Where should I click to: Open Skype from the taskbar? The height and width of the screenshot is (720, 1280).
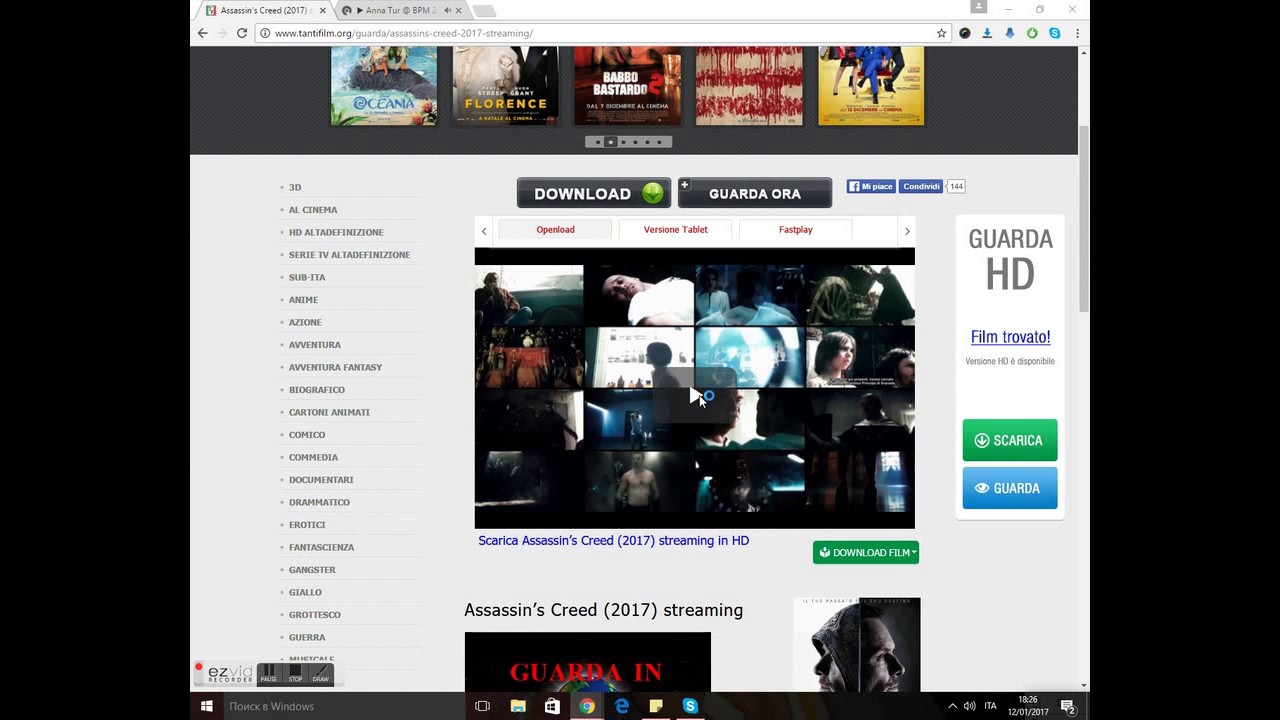tap(690, 706)
